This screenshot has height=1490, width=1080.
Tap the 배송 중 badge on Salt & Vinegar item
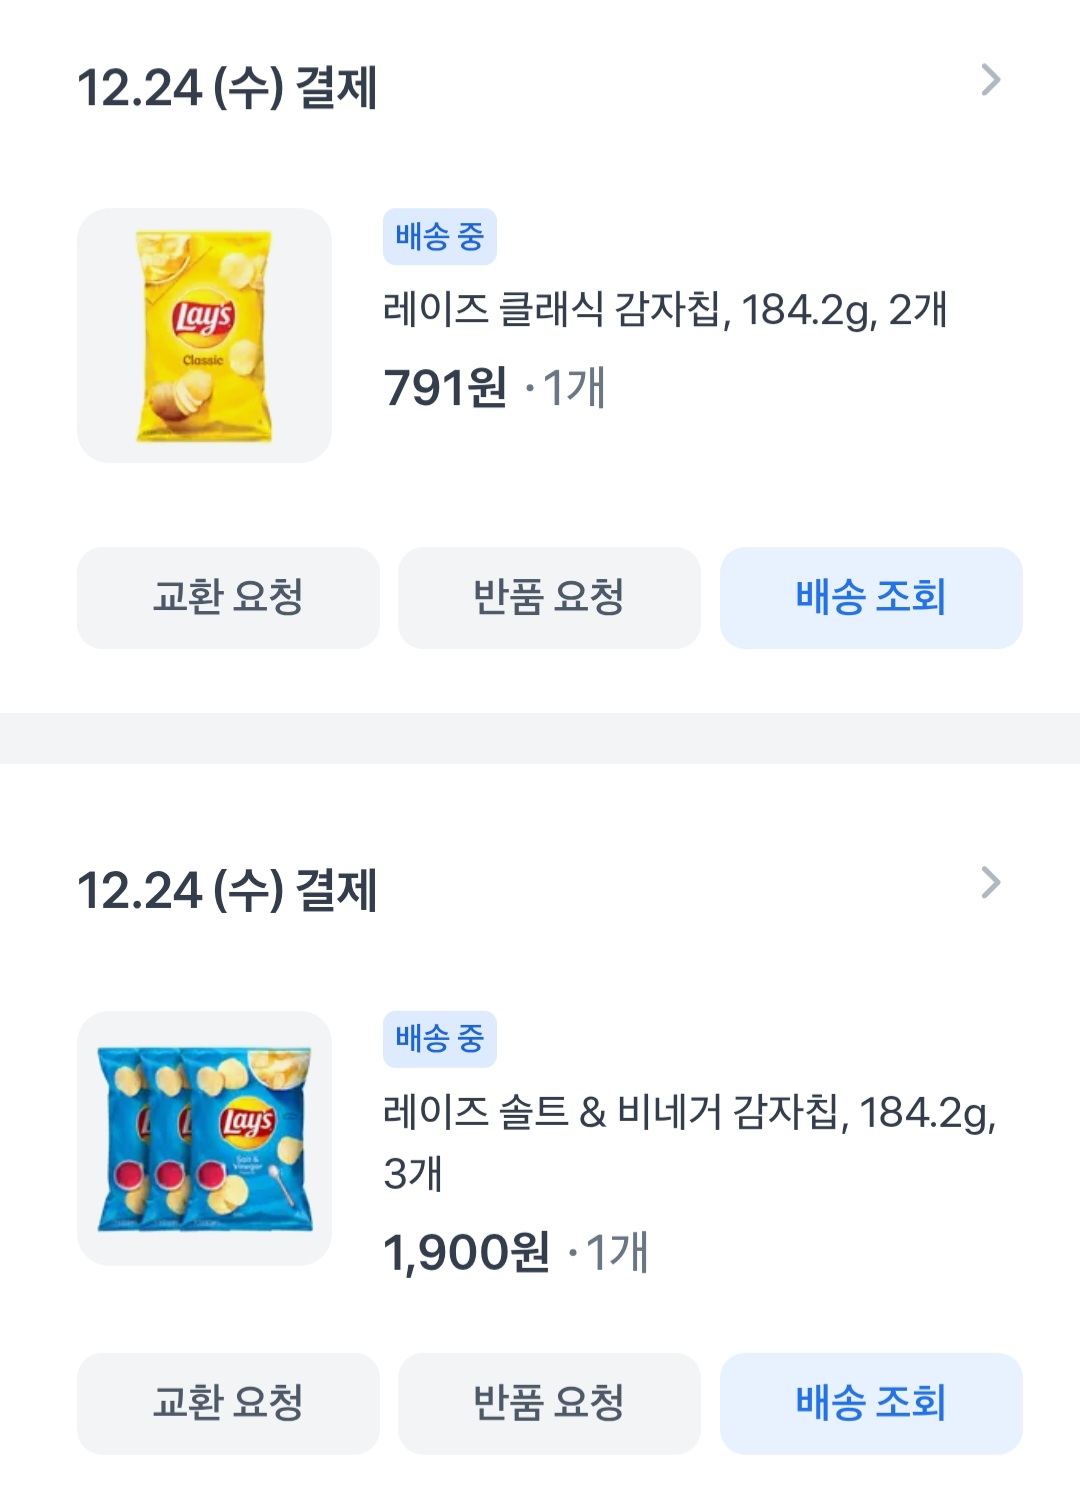tap(439, 1039)
